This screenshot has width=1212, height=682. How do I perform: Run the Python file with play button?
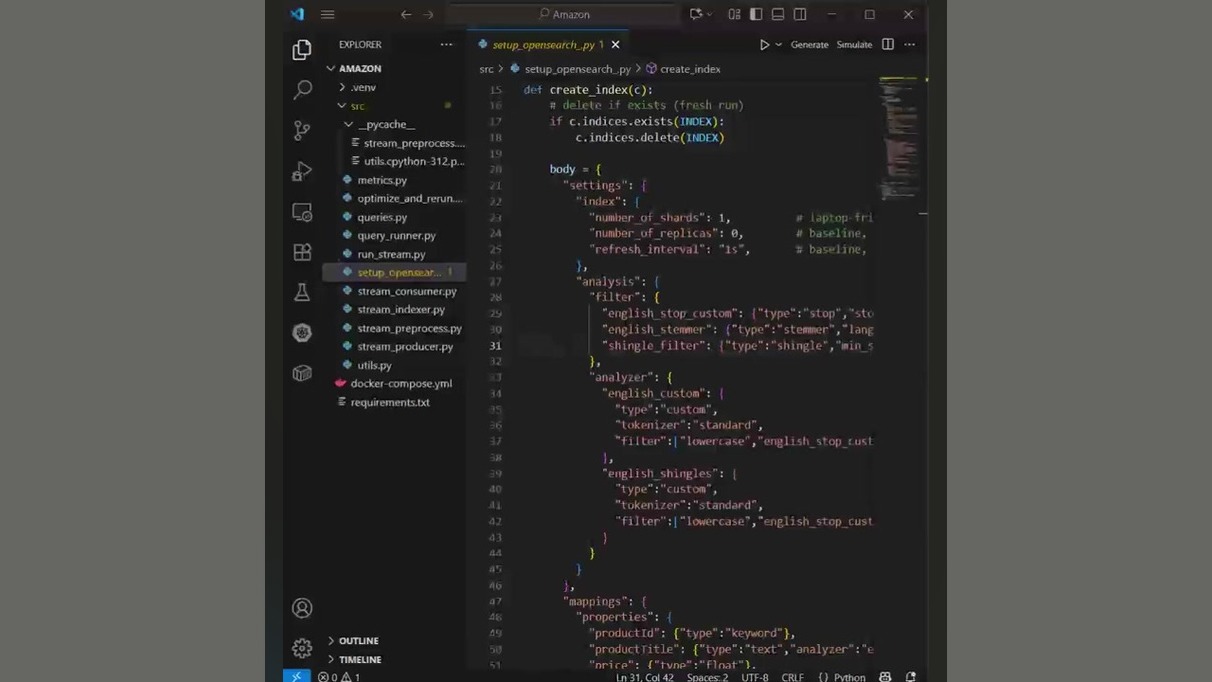(764, 44)
